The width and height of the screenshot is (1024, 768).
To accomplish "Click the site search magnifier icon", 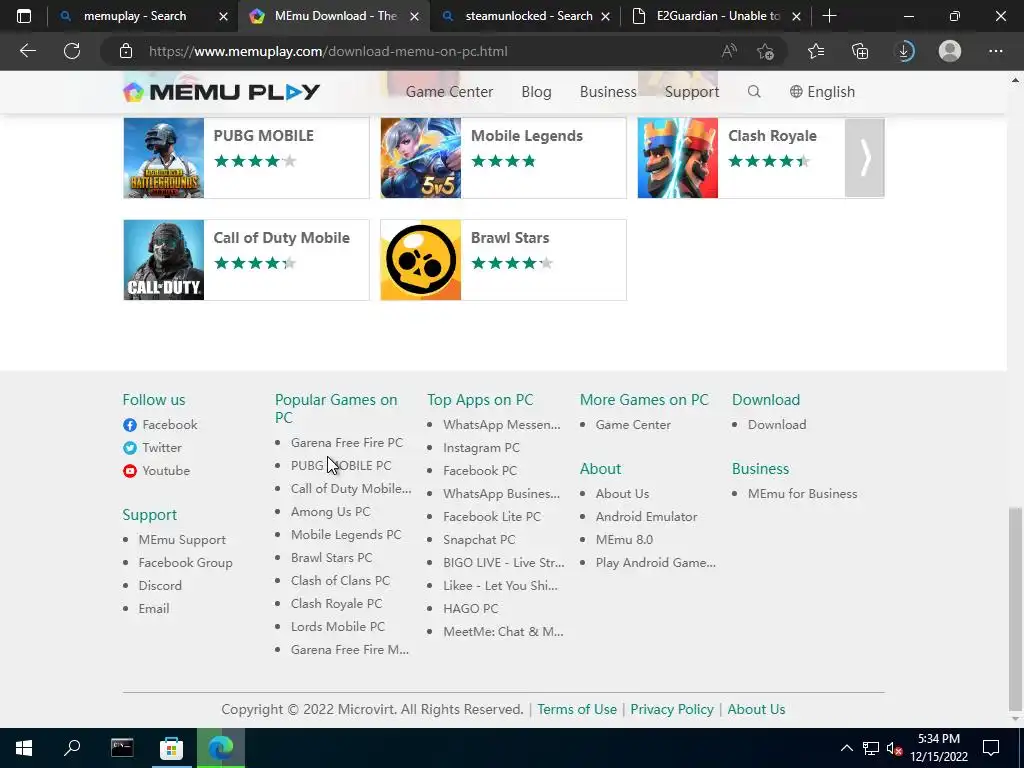I will [x=754, y=91].
